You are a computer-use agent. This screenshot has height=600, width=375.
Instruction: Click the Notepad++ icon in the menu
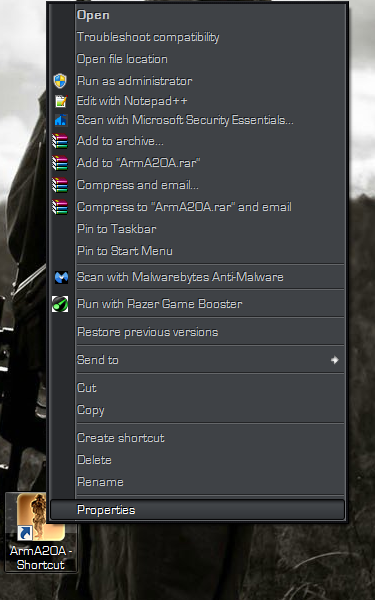(60, 101)
